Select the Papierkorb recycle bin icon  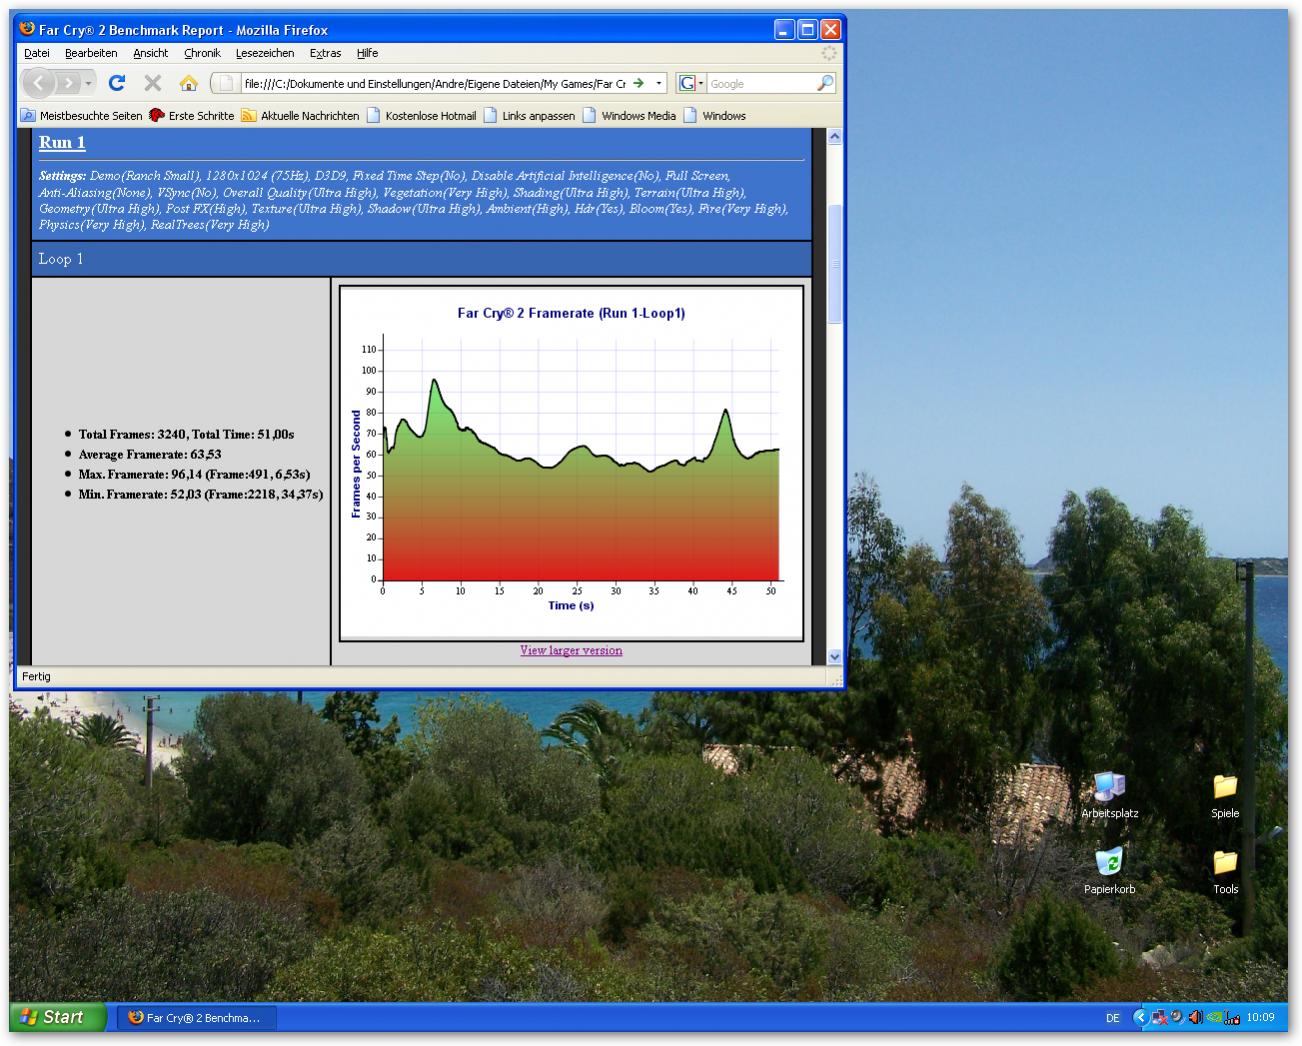coord(1109,871)
